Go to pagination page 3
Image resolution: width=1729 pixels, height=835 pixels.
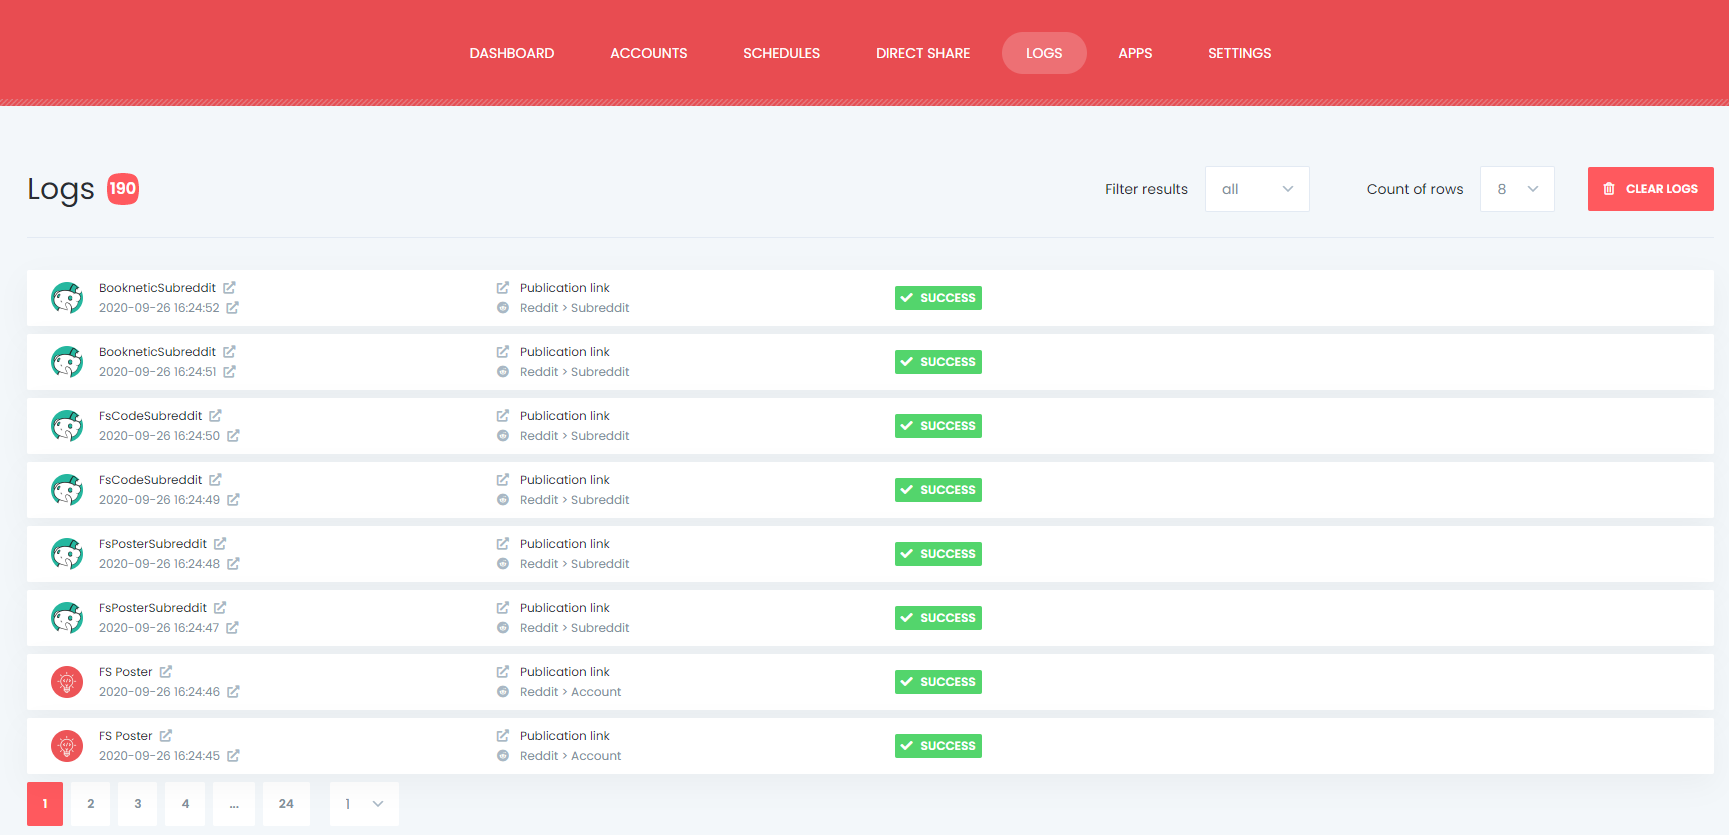138,804
